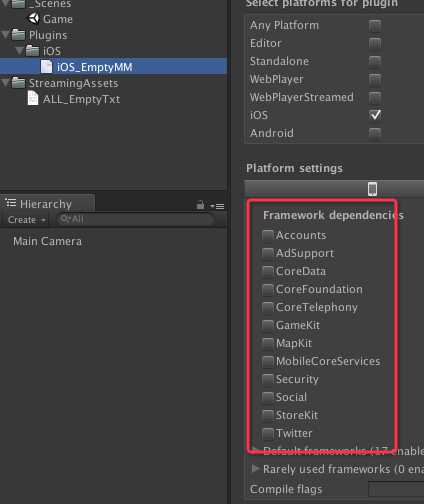The image size is (424, 504).
Task: Tick the StoreKit framework dependency
Action: click(268, 415)
